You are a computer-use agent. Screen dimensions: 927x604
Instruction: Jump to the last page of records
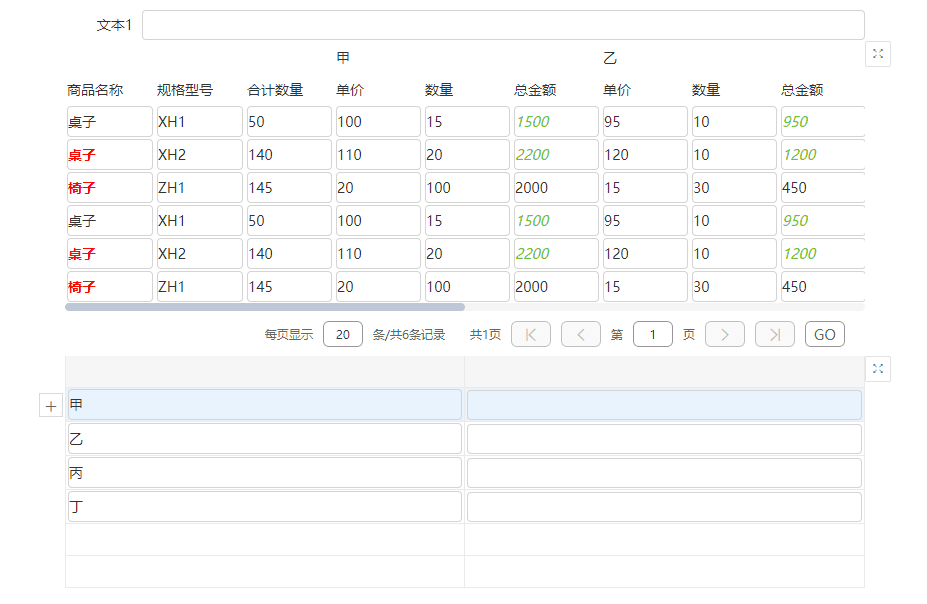(774, 335)
